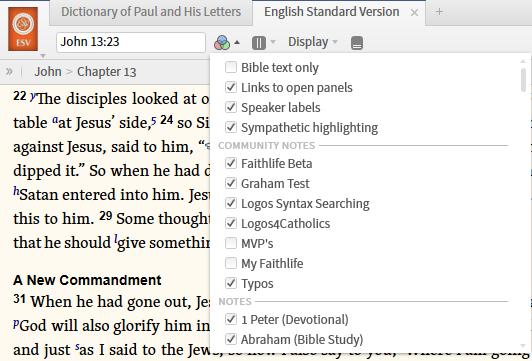
Task: Select the English Standard Version tab
Action: (331, 12)
